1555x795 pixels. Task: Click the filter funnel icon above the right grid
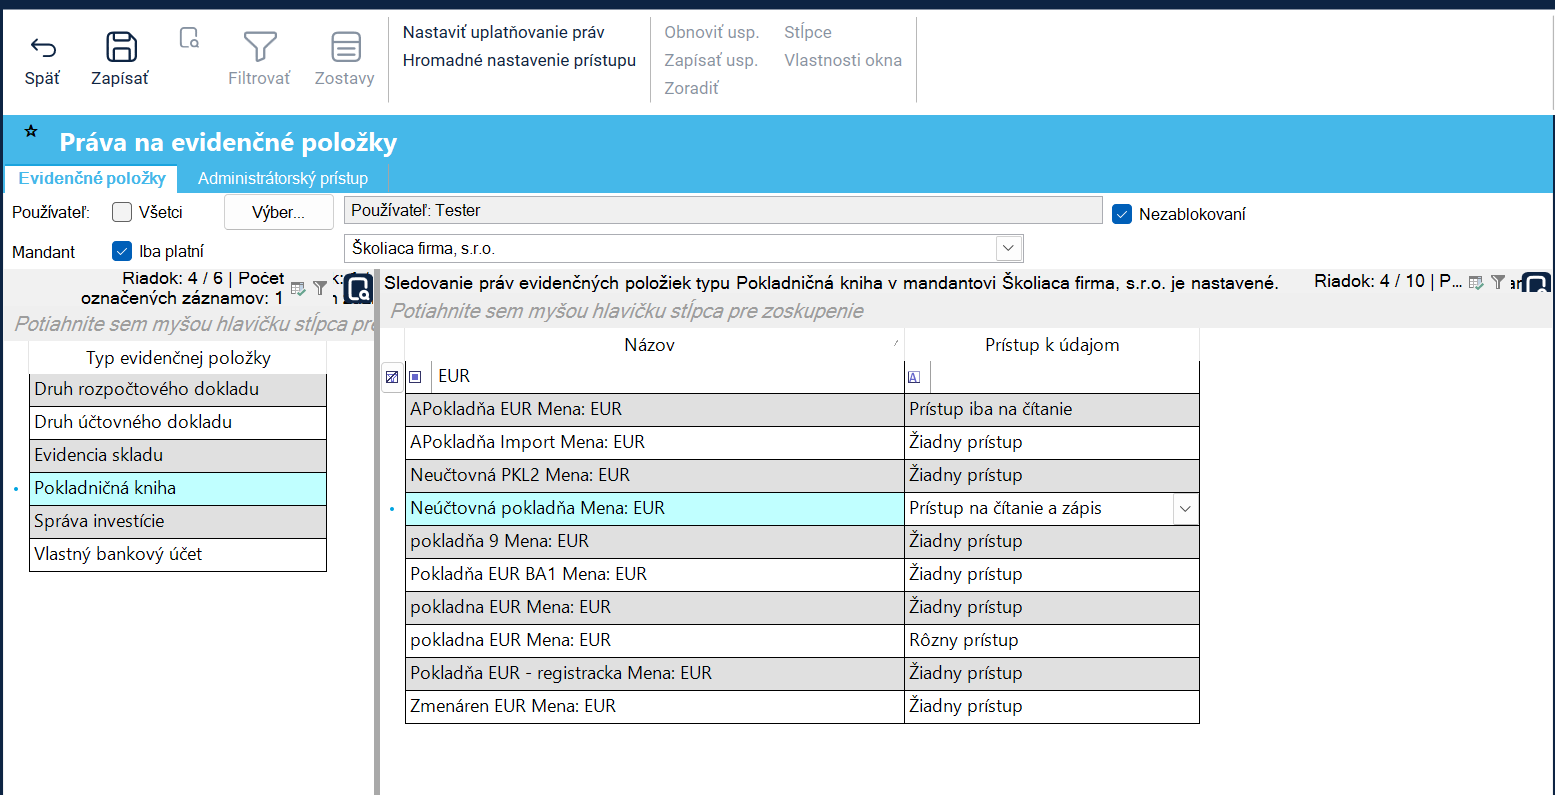click(1497, 283)
